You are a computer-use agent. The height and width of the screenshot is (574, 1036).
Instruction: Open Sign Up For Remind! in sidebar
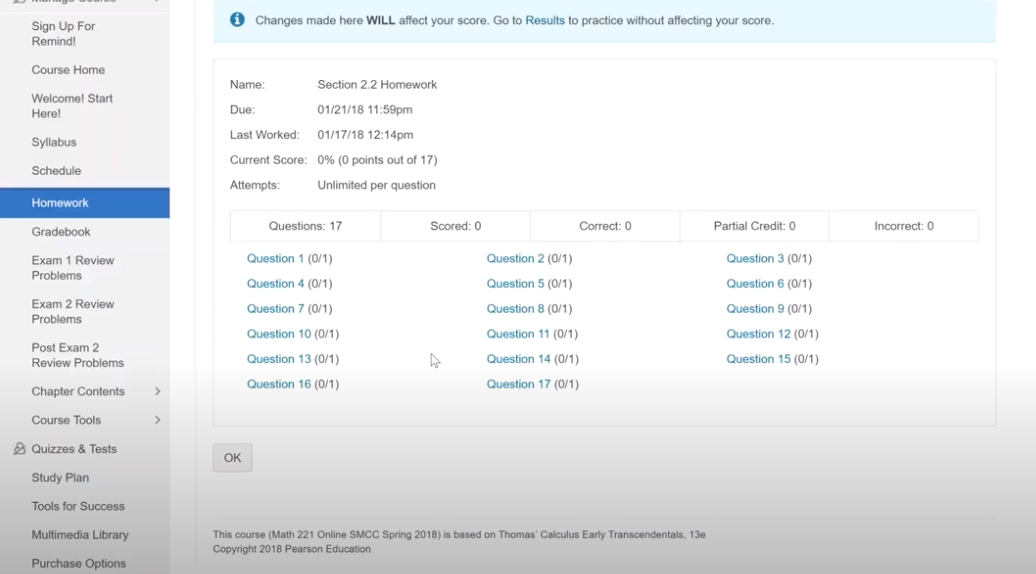pyautogui.click(x=63, y=34)
